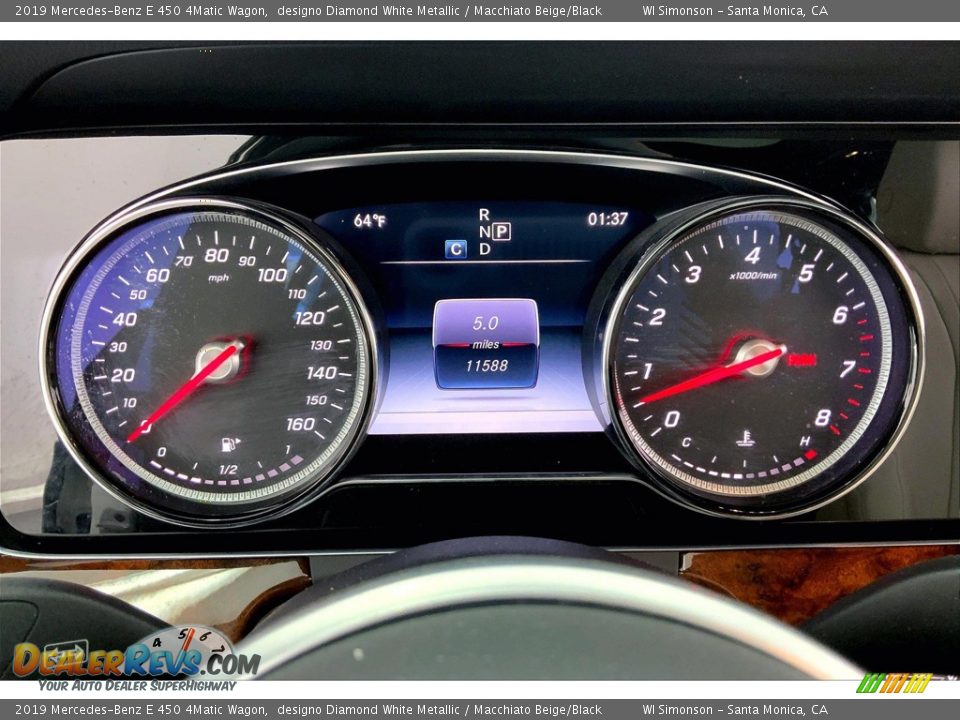Click the 160 mark on speedometer
Viewport: 960px width, 720px height.
(300, 424)
